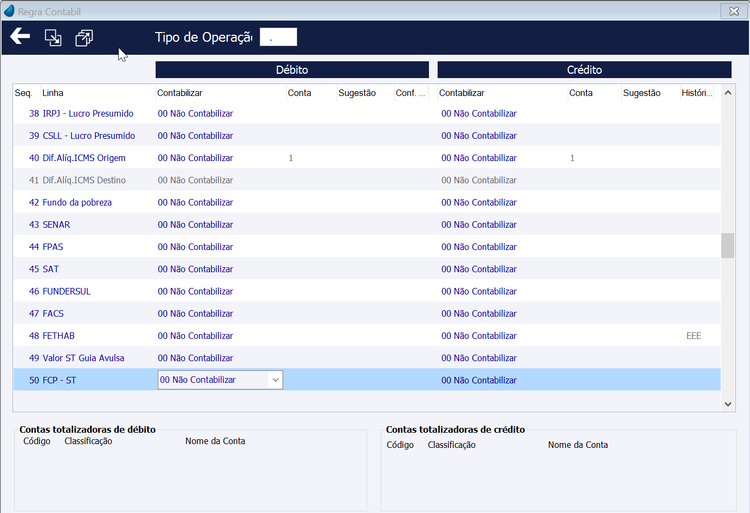750x513 pixels.
Task: Click the EEE history cell in FETHAB row
Action: pos(694,336)
